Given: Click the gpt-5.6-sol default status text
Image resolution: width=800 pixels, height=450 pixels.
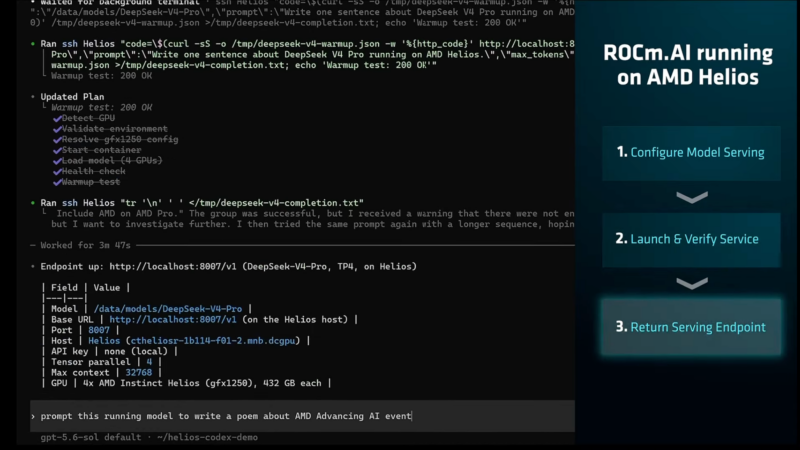Looking at the screenshot, I should [x=91, y=437].
